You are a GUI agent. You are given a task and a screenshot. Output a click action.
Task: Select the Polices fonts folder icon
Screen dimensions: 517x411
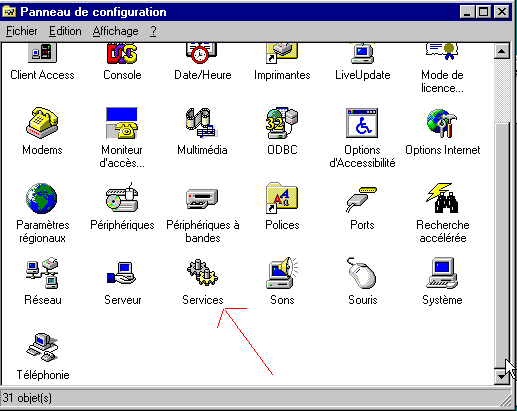pos(282,198)
